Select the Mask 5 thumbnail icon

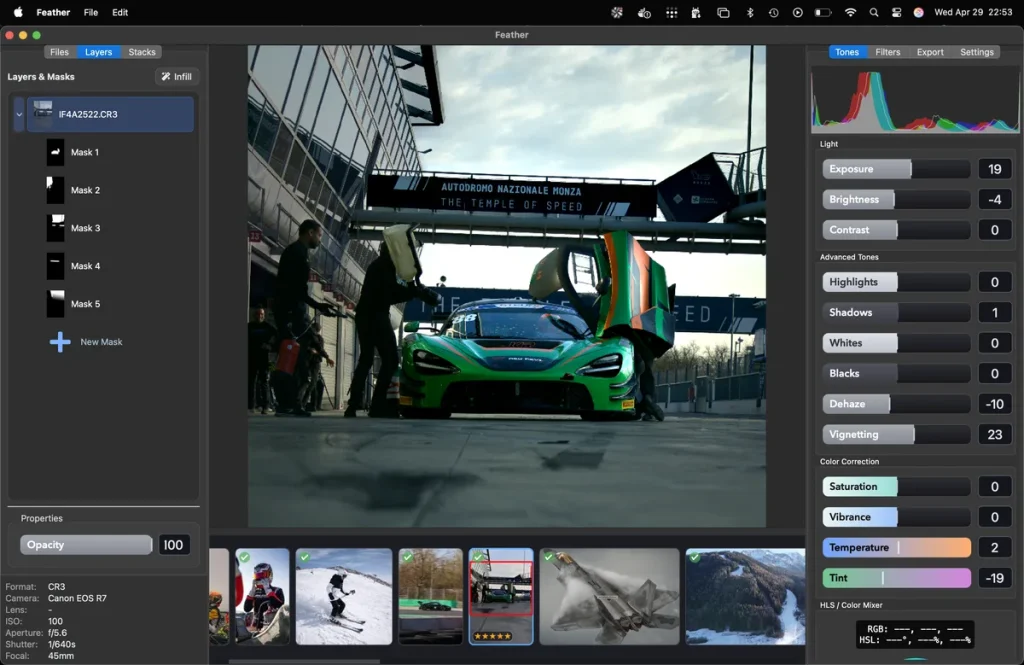[56, 304]
